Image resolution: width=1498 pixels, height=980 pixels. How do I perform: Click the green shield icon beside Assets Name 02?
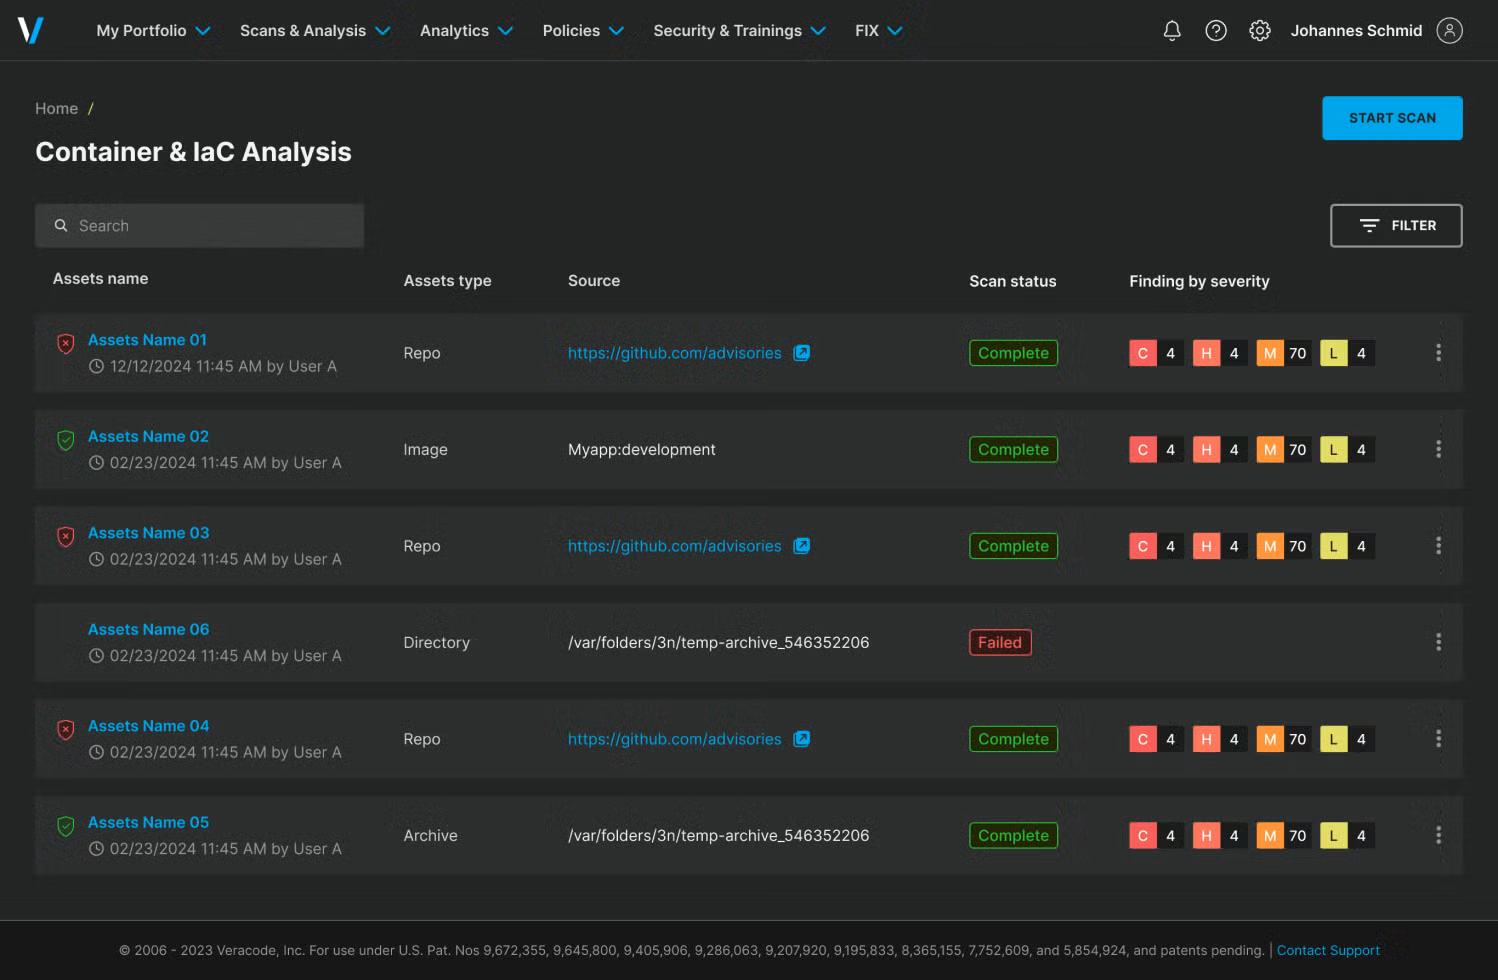coord(65,440)
